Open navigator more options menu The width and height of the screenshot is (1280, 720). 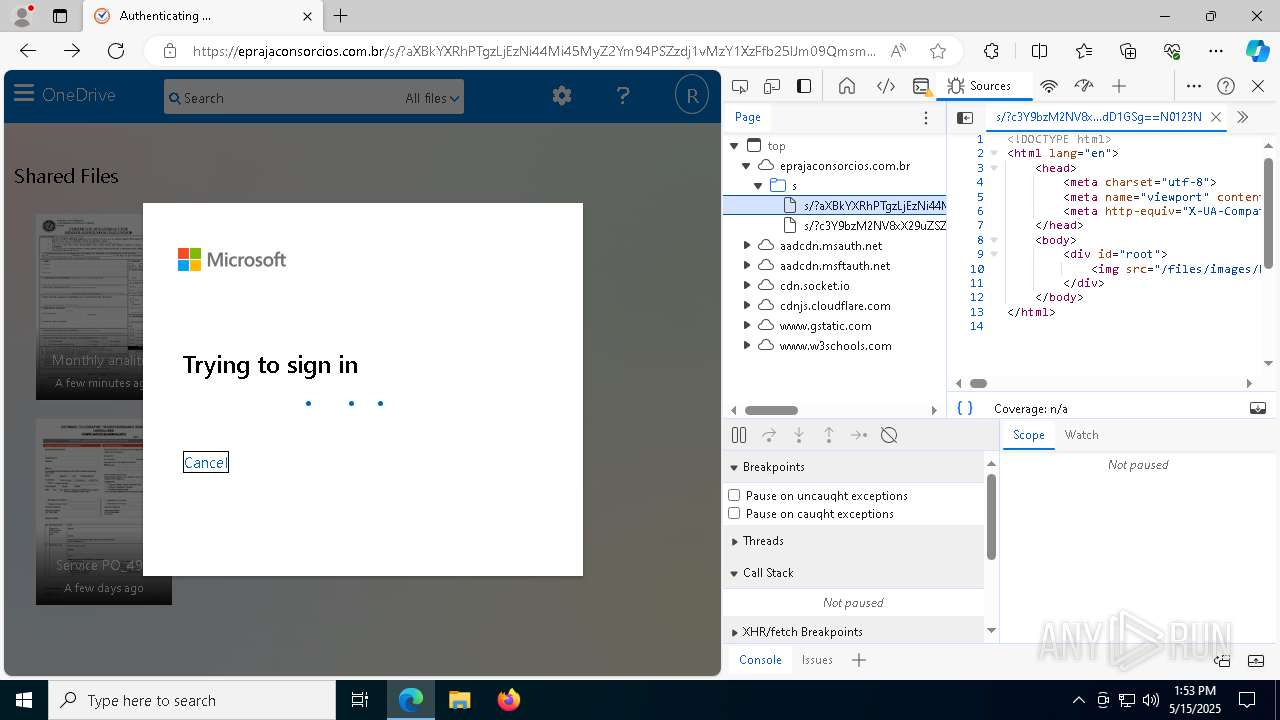click(926, 118)
